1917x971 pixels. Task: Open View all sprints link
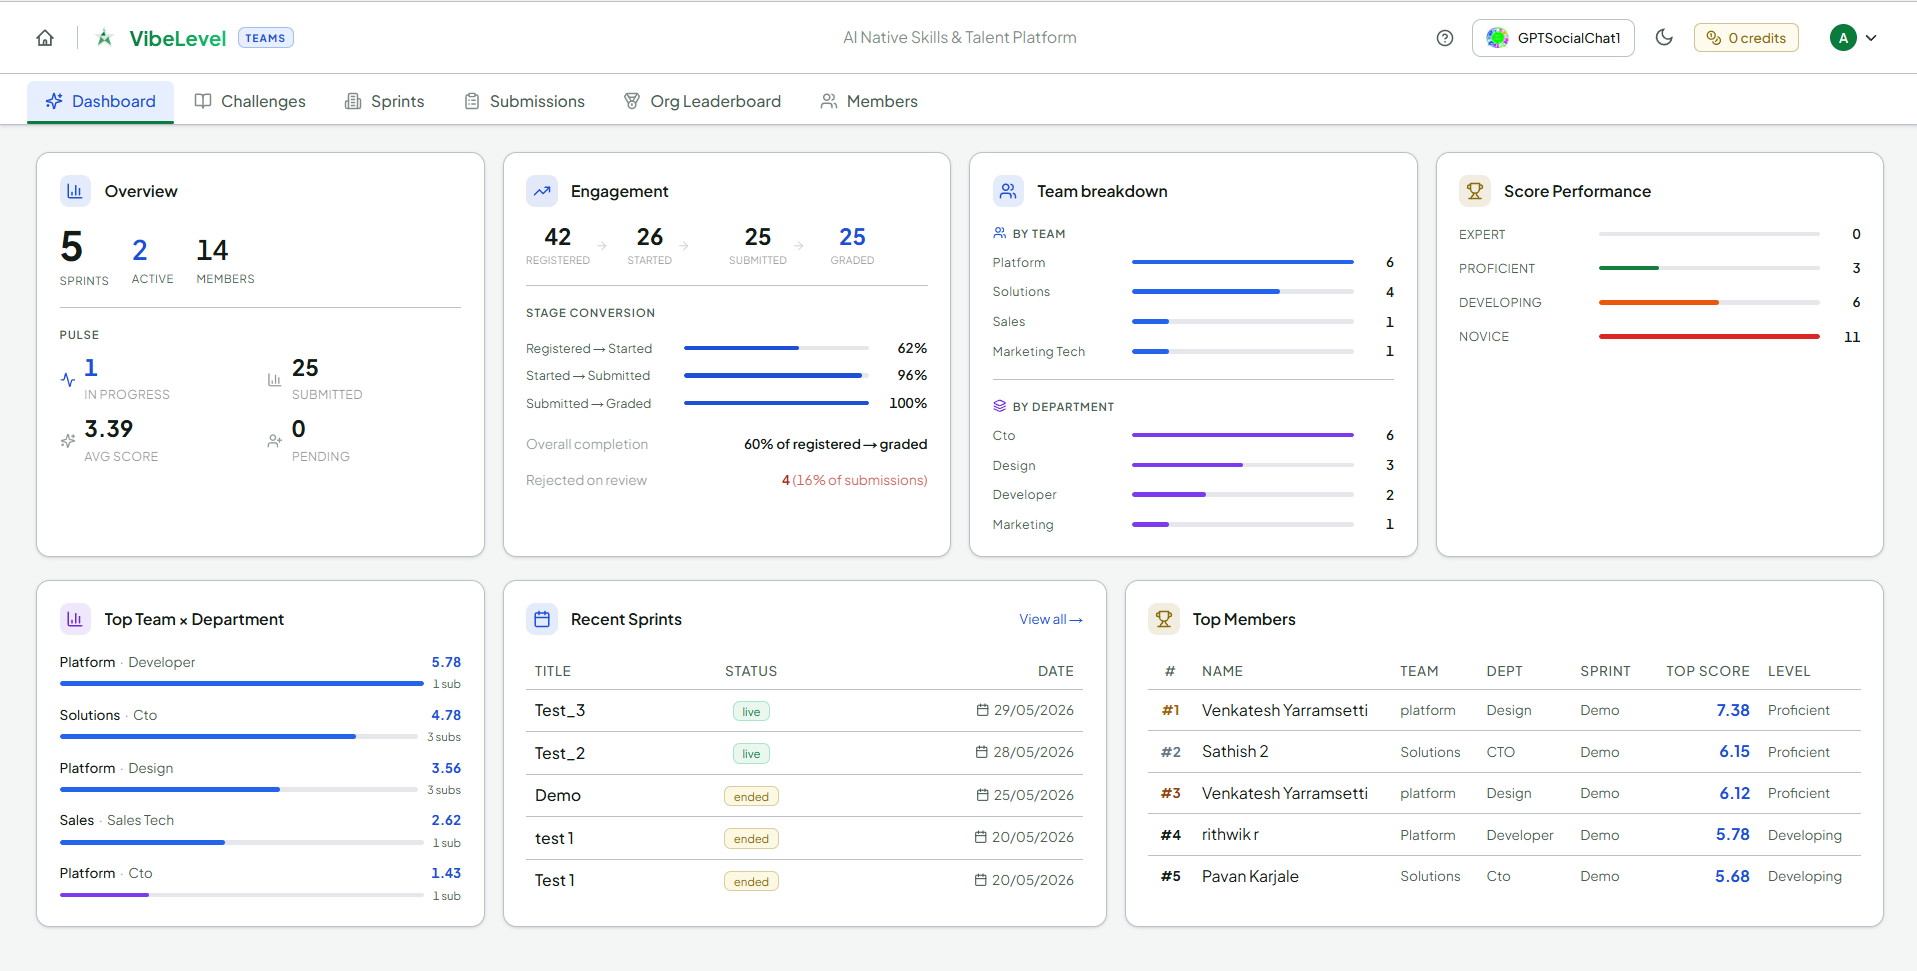point(1050,620)
